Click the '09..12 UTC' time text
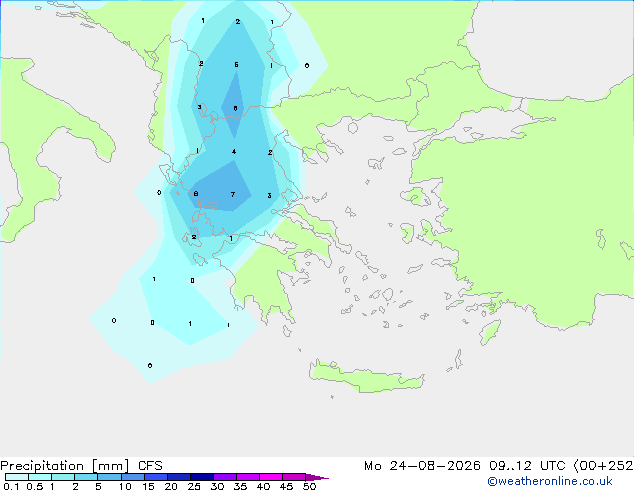634x490 pixels. 527,466
